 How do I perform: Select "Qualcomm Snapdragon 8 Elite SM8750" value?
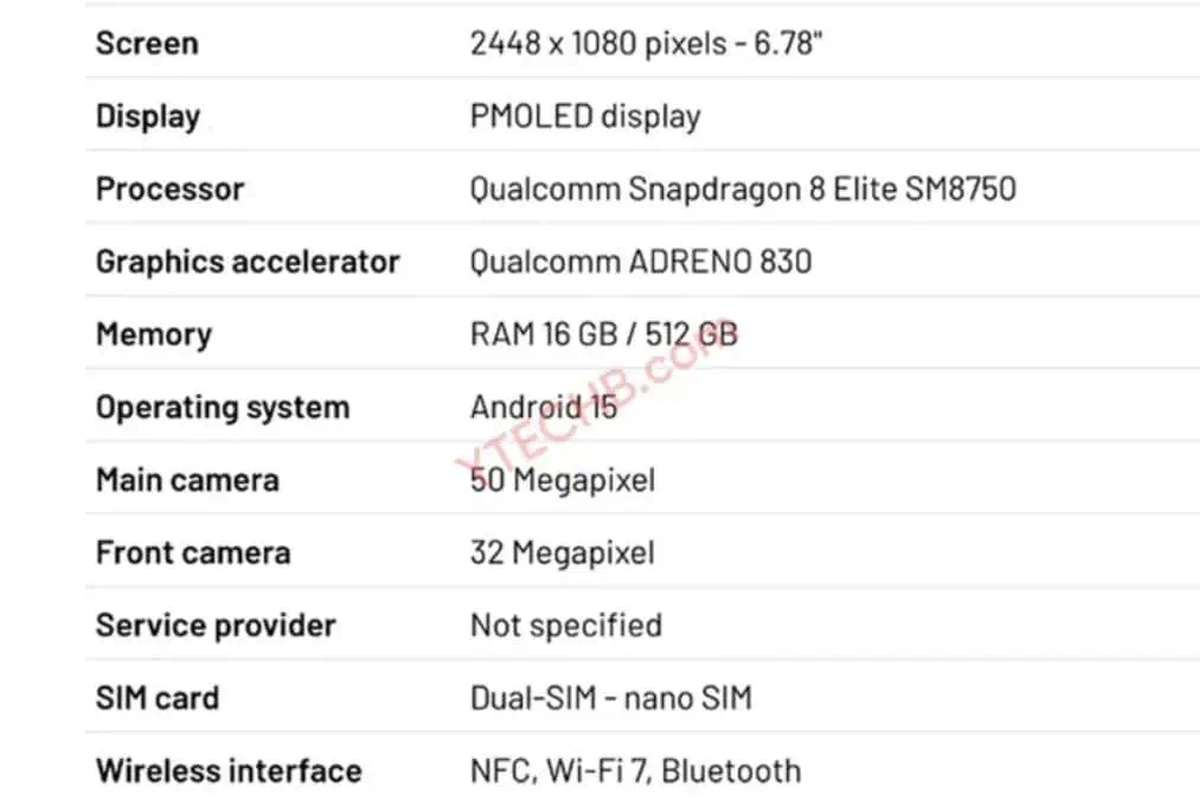[x=743, y=189]
